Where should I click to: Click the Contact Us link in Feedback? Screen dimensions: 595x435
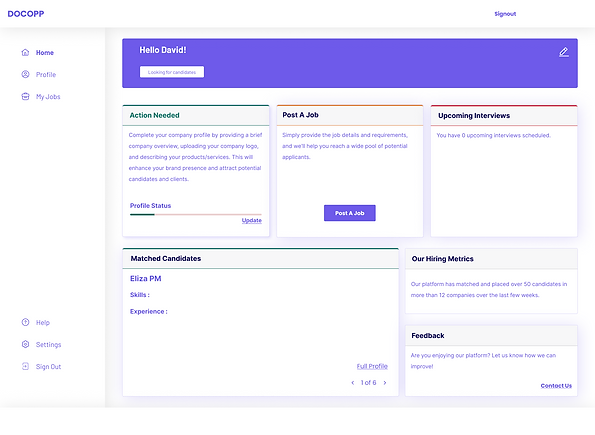point(556,386)
